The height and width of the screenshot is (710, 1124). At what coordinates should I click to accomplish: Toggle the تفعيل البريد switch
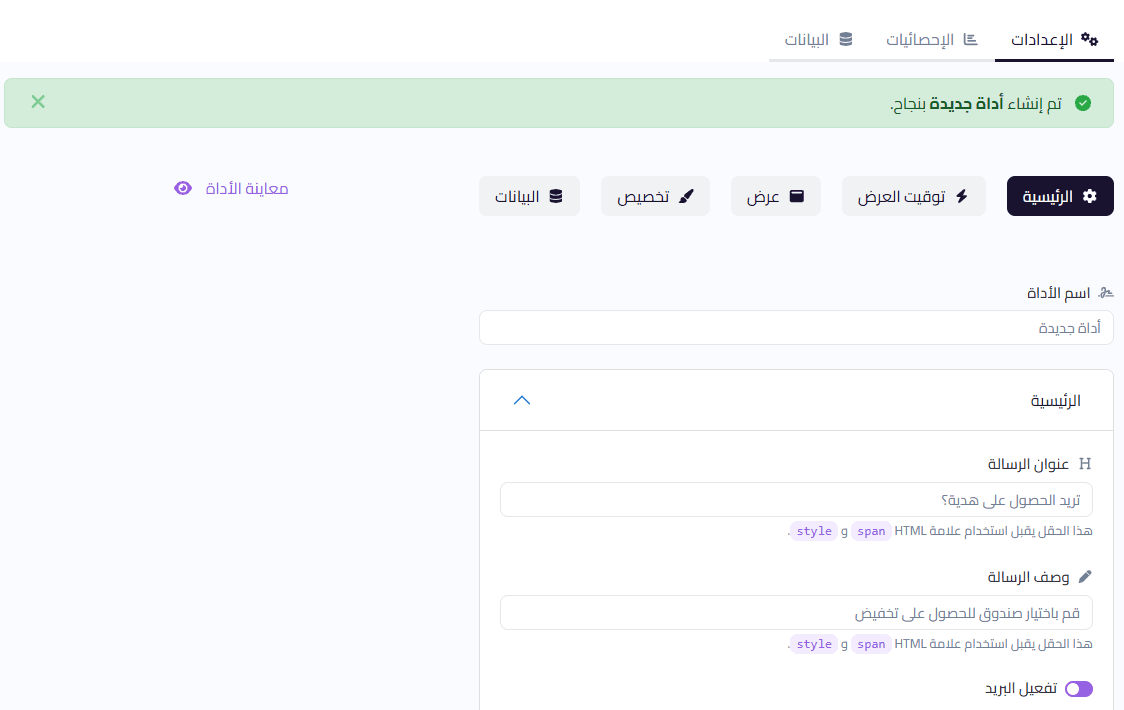click(1079, 689)
